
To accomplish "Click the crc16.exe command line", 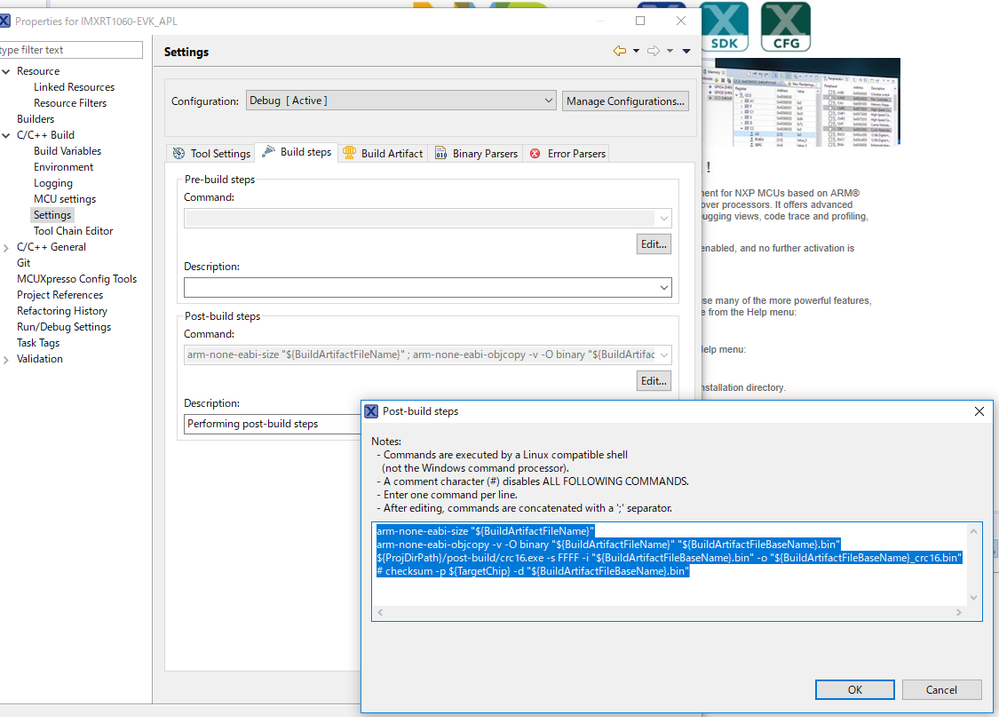I will coord(669,558).
